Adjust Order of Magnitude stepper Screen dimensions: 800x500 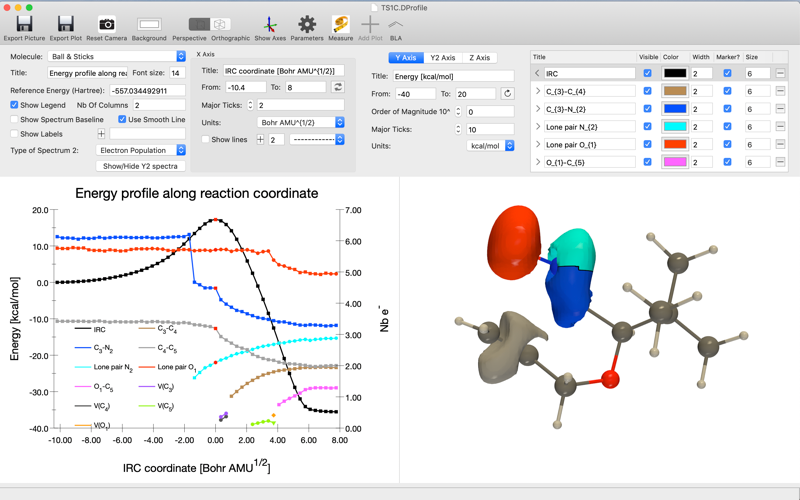(x=458, y=112)
